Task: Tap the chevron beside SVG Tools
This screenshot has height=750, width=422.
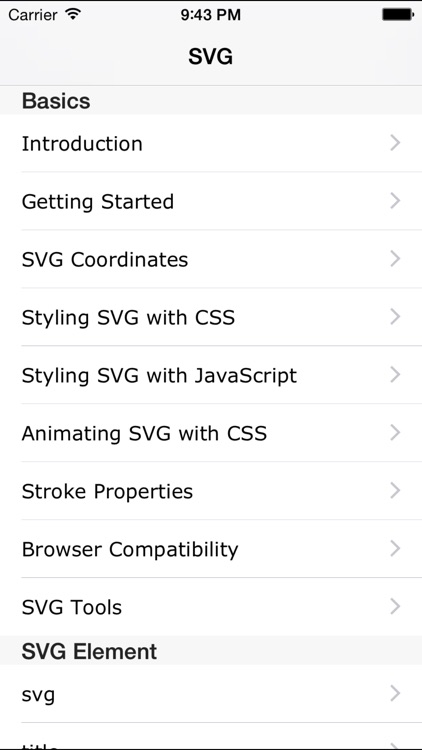Action: [x=395, y=606]
